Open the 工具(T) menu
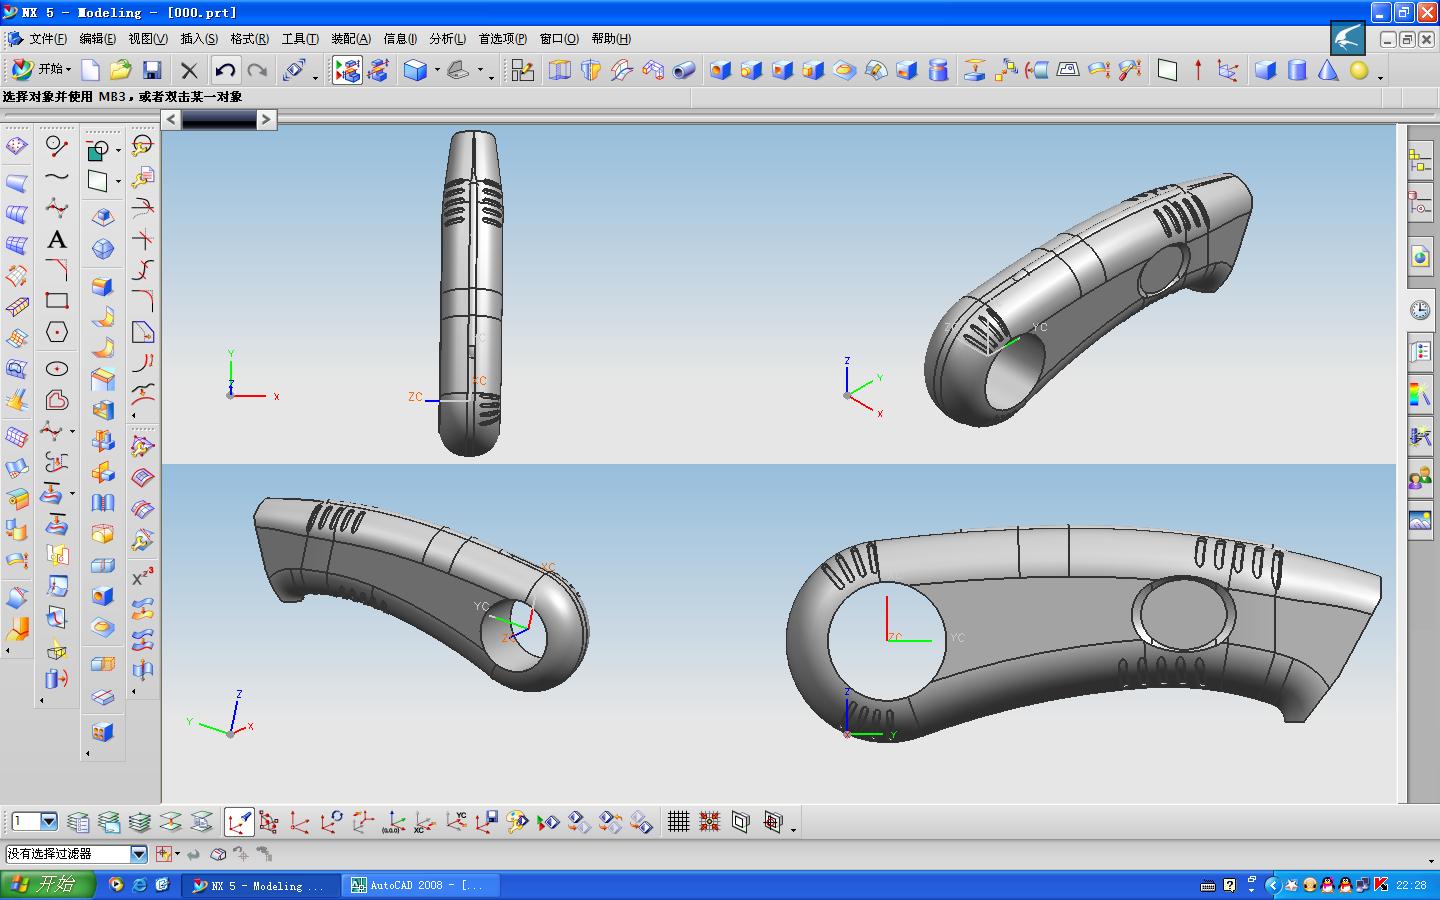 click(300, 39)
